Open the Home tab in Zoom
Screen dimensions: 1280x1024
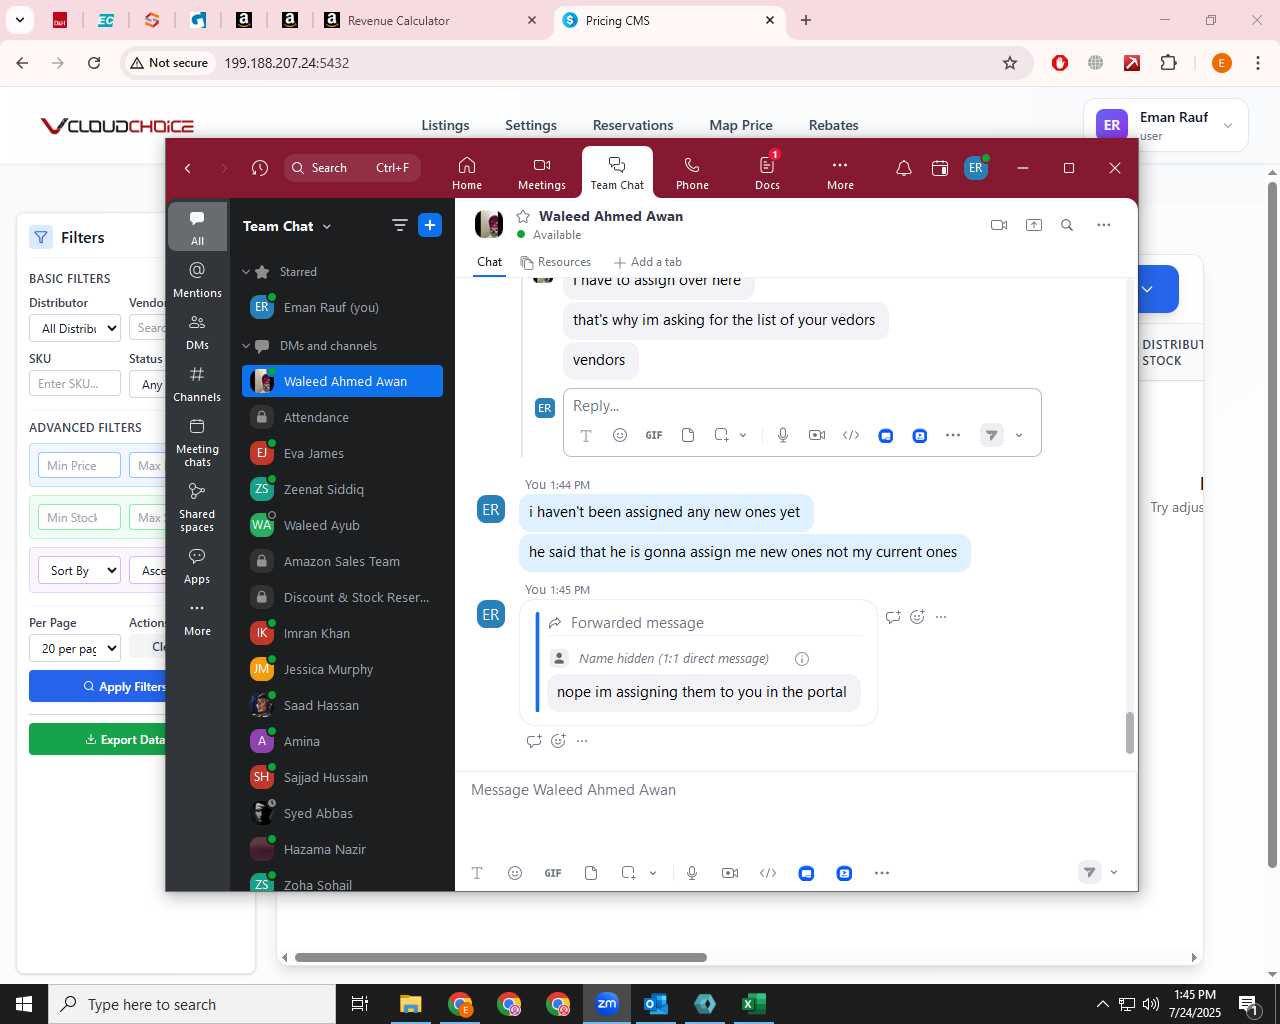click(x=466, y=173)
